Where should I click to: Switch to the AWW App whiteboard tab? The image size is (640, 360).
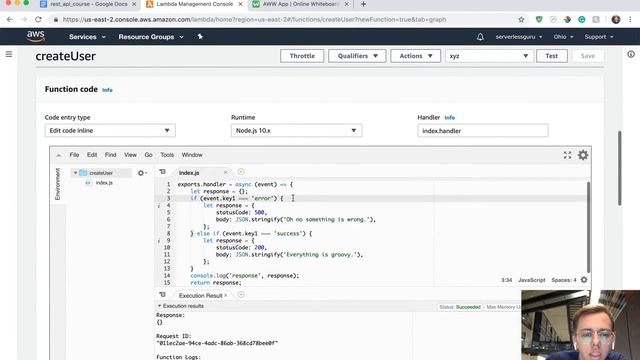coord(301,4)
